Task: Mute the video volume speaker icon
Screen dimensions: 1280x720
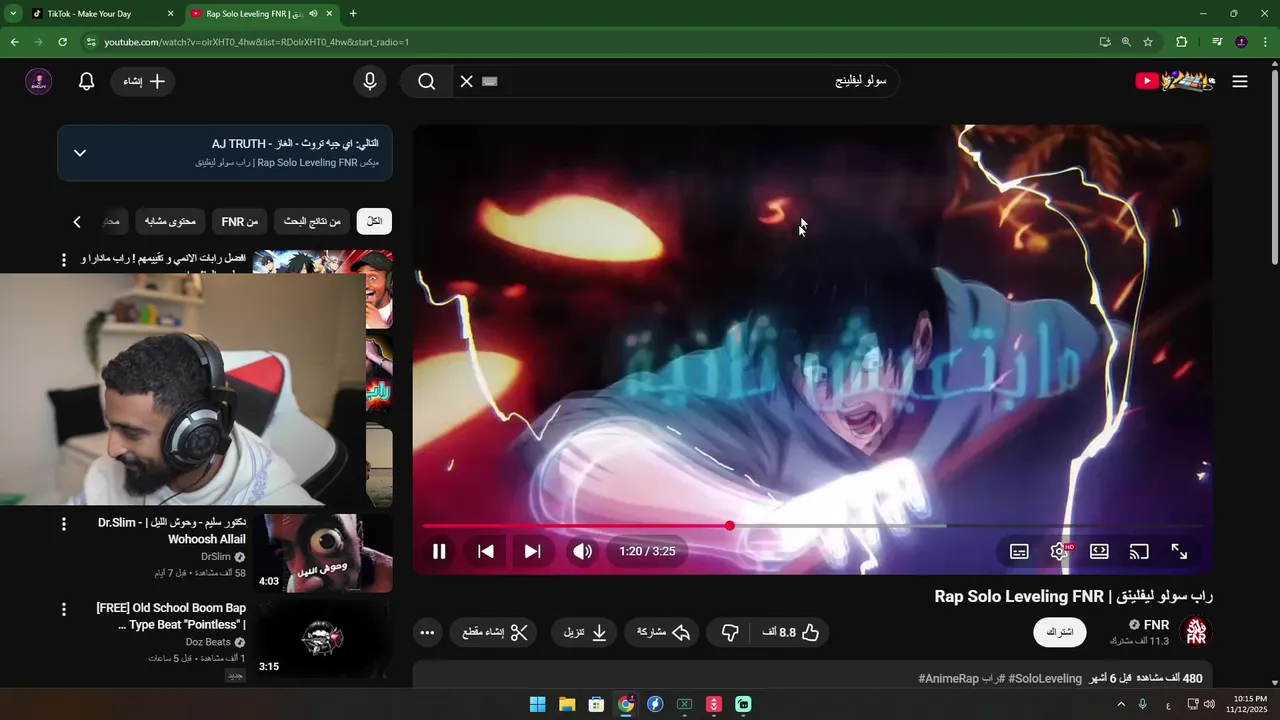Action: [x=583, y=551]
